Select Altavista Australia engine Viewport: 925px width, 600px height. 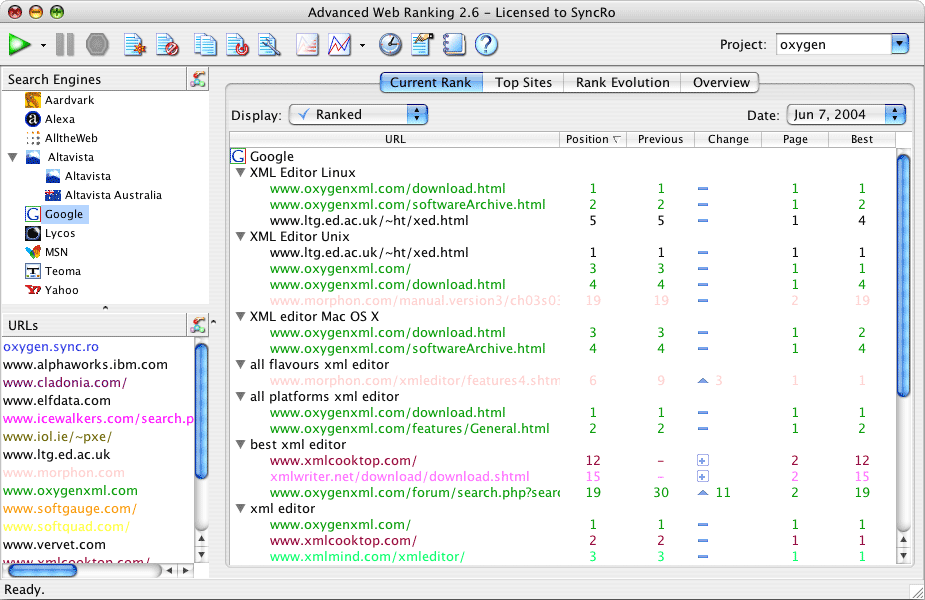click(103, 195)
